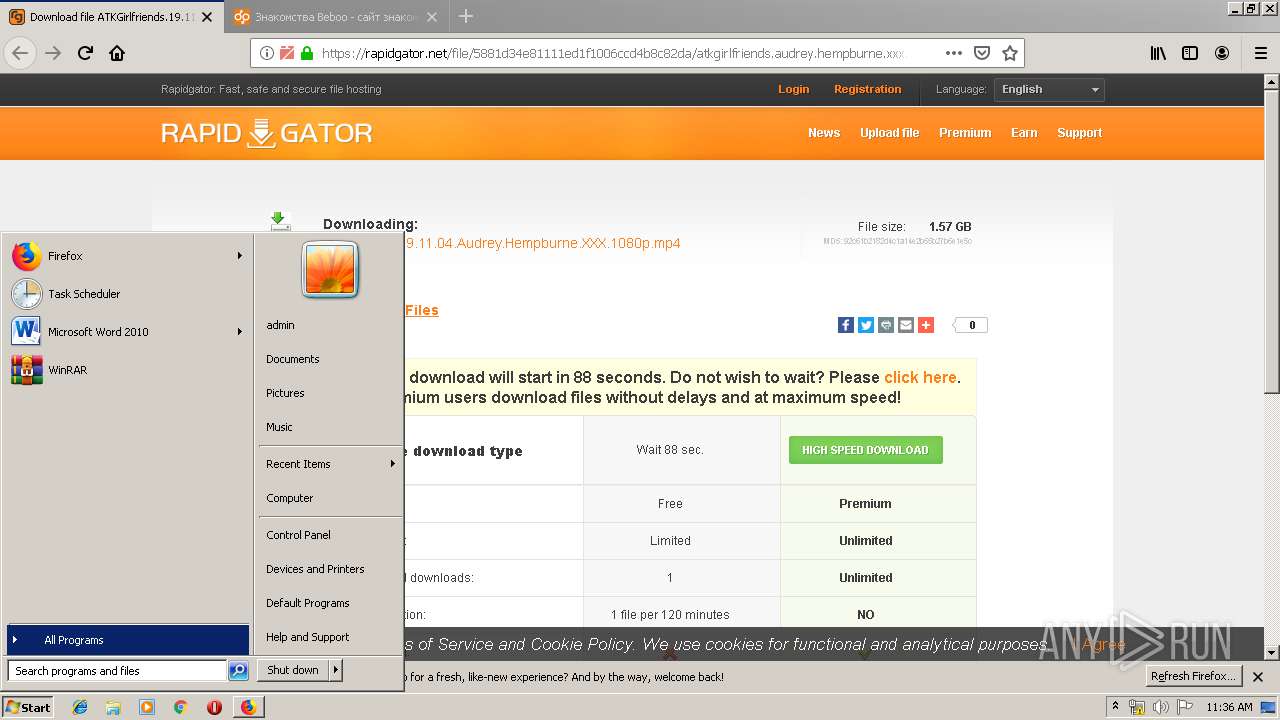
Task: Switch to the Download file ATKGirlfriends tab
Action: 111,16
